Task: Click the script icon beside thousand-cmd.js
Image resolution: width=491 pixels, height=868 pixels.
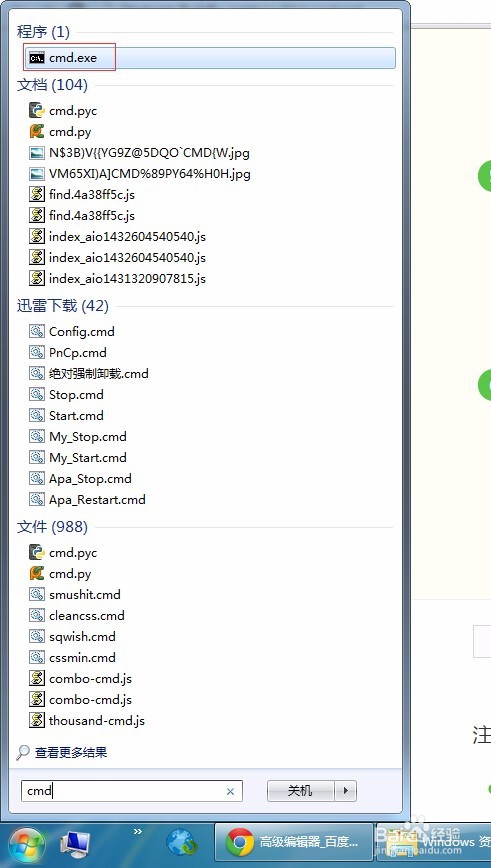Action: [x=37, y=721]
